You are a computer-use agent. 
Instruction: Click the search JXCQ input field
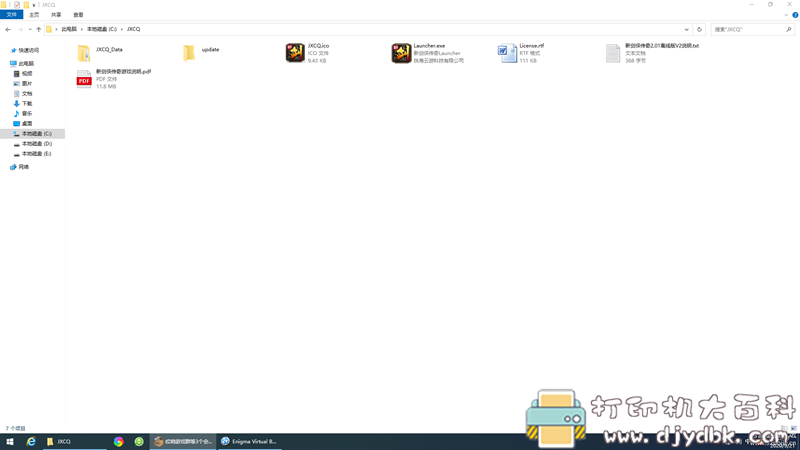pyautogui.click(x=747, y=30)
